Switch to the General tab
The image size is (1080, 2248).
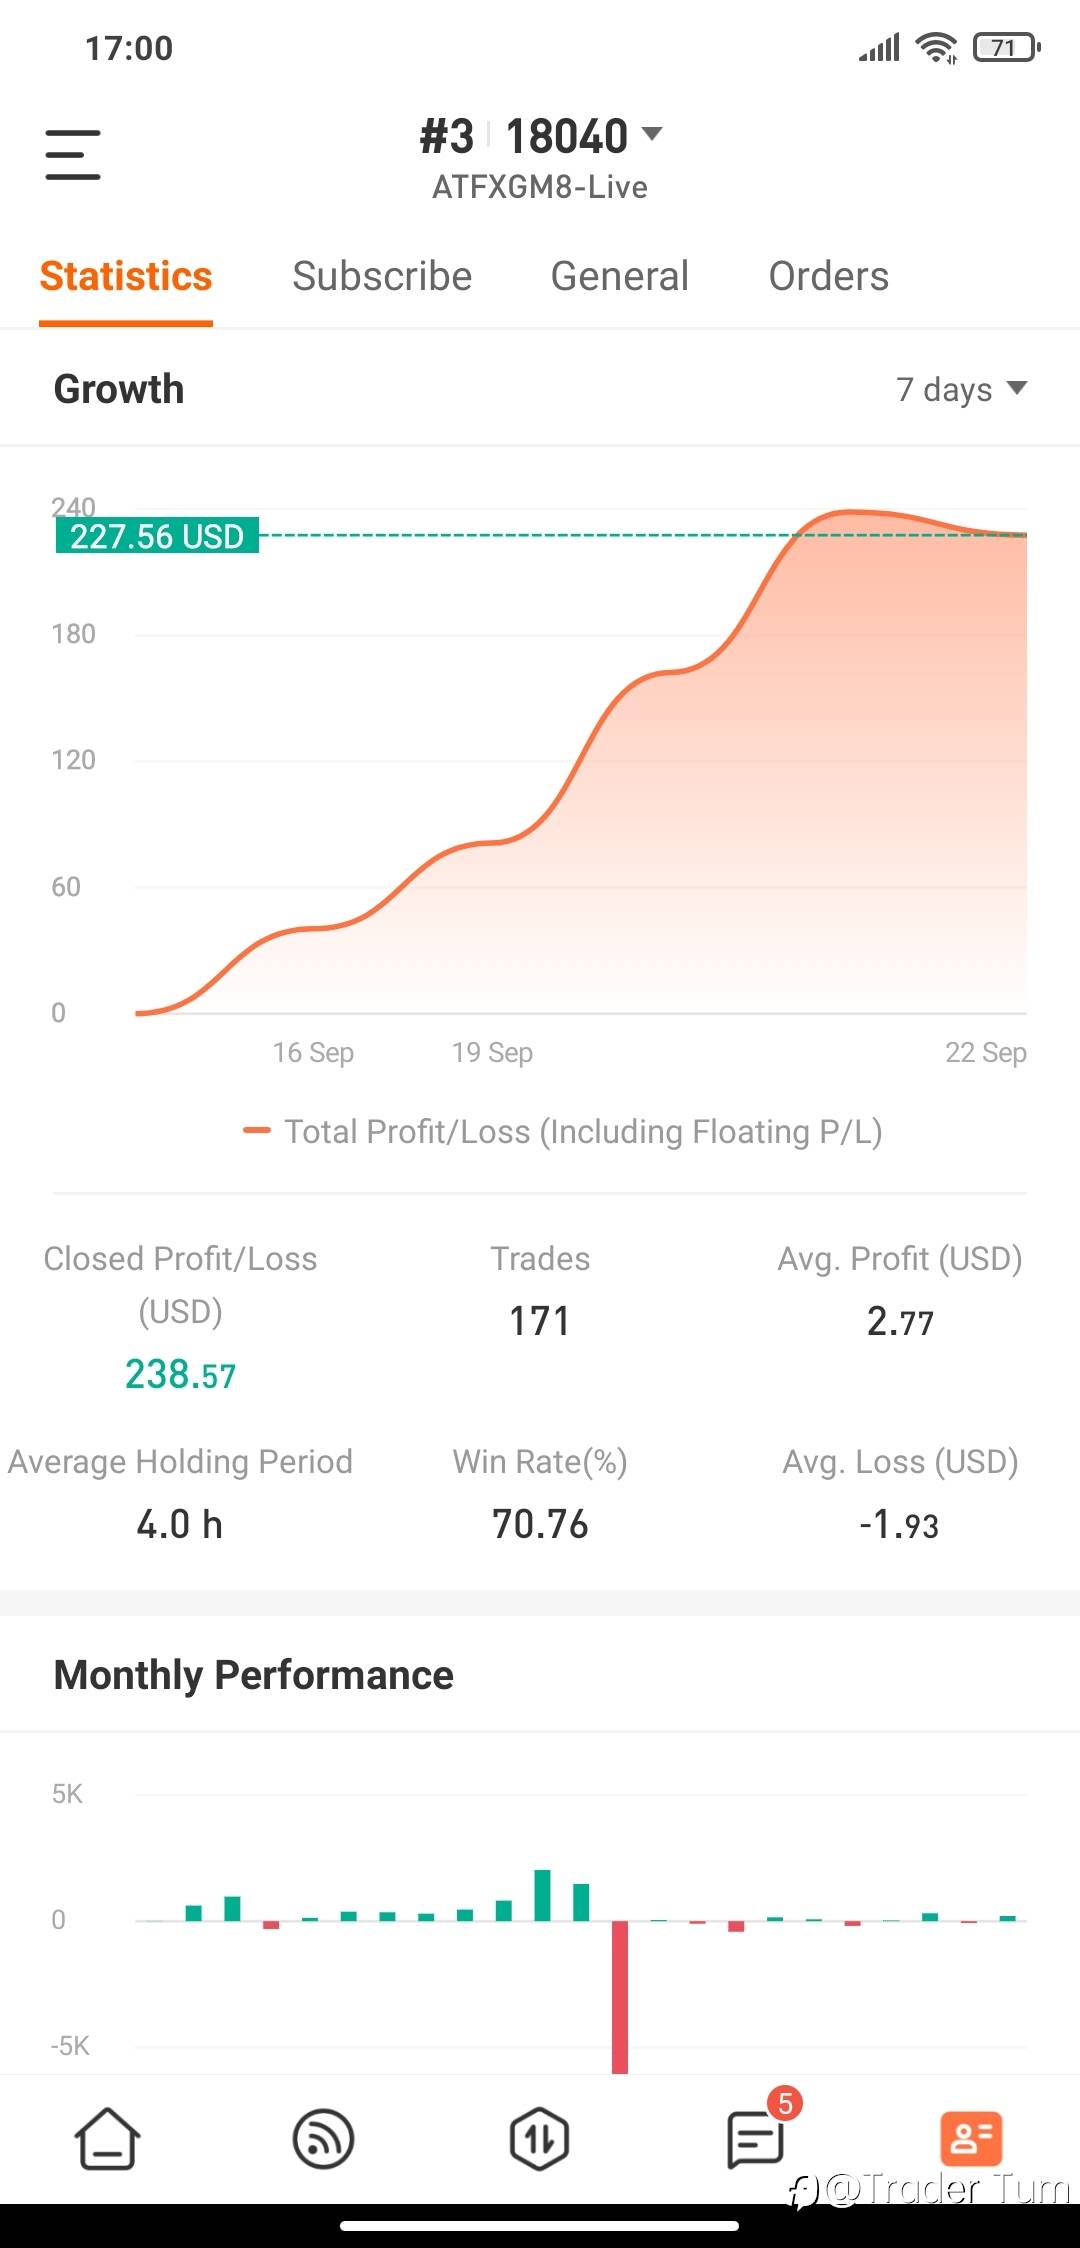620,276
